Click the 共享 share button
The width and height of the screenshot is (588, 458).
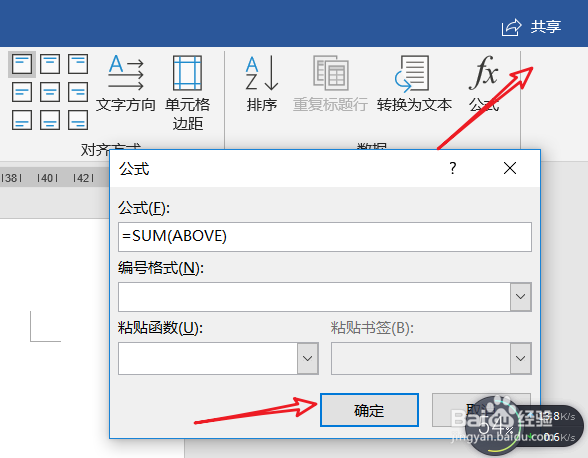531,27
